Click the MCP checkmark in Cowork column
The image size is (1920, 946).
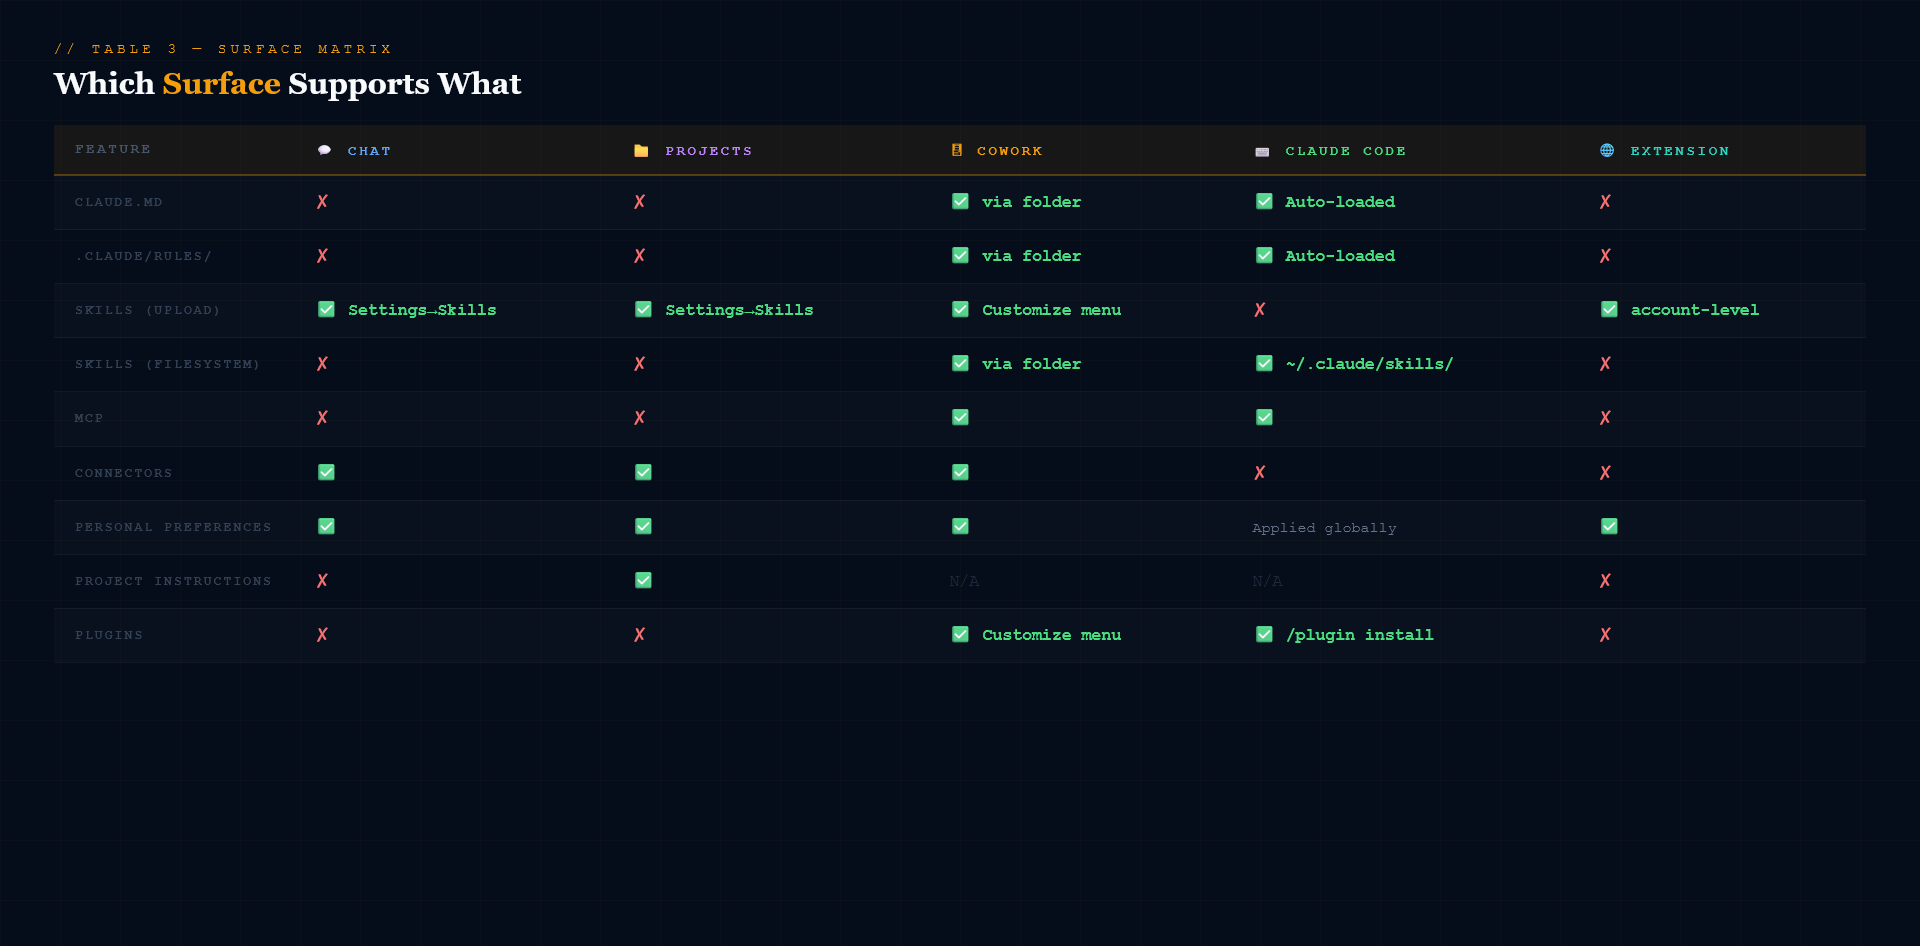[x=960, y=417]
